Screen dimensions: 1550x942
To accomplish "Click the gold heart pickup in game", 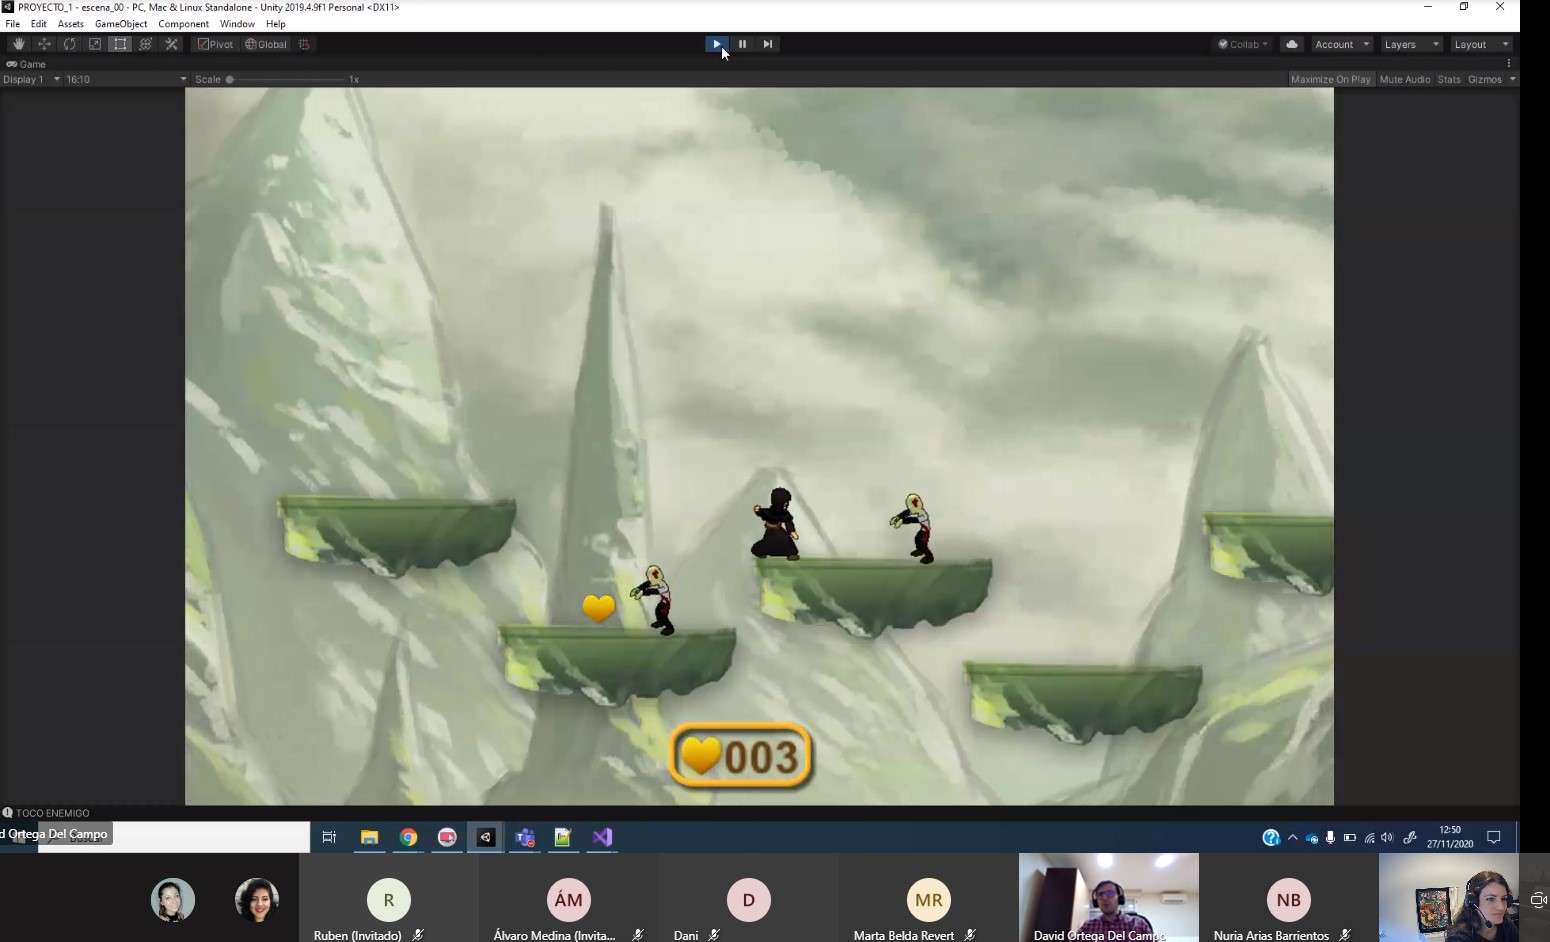I will (598, 608).
